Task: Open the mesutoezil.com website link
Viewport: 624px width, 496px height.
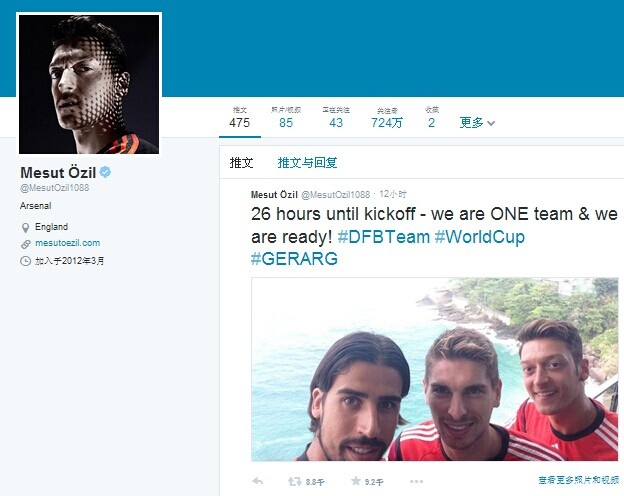Action: (68, 243)
